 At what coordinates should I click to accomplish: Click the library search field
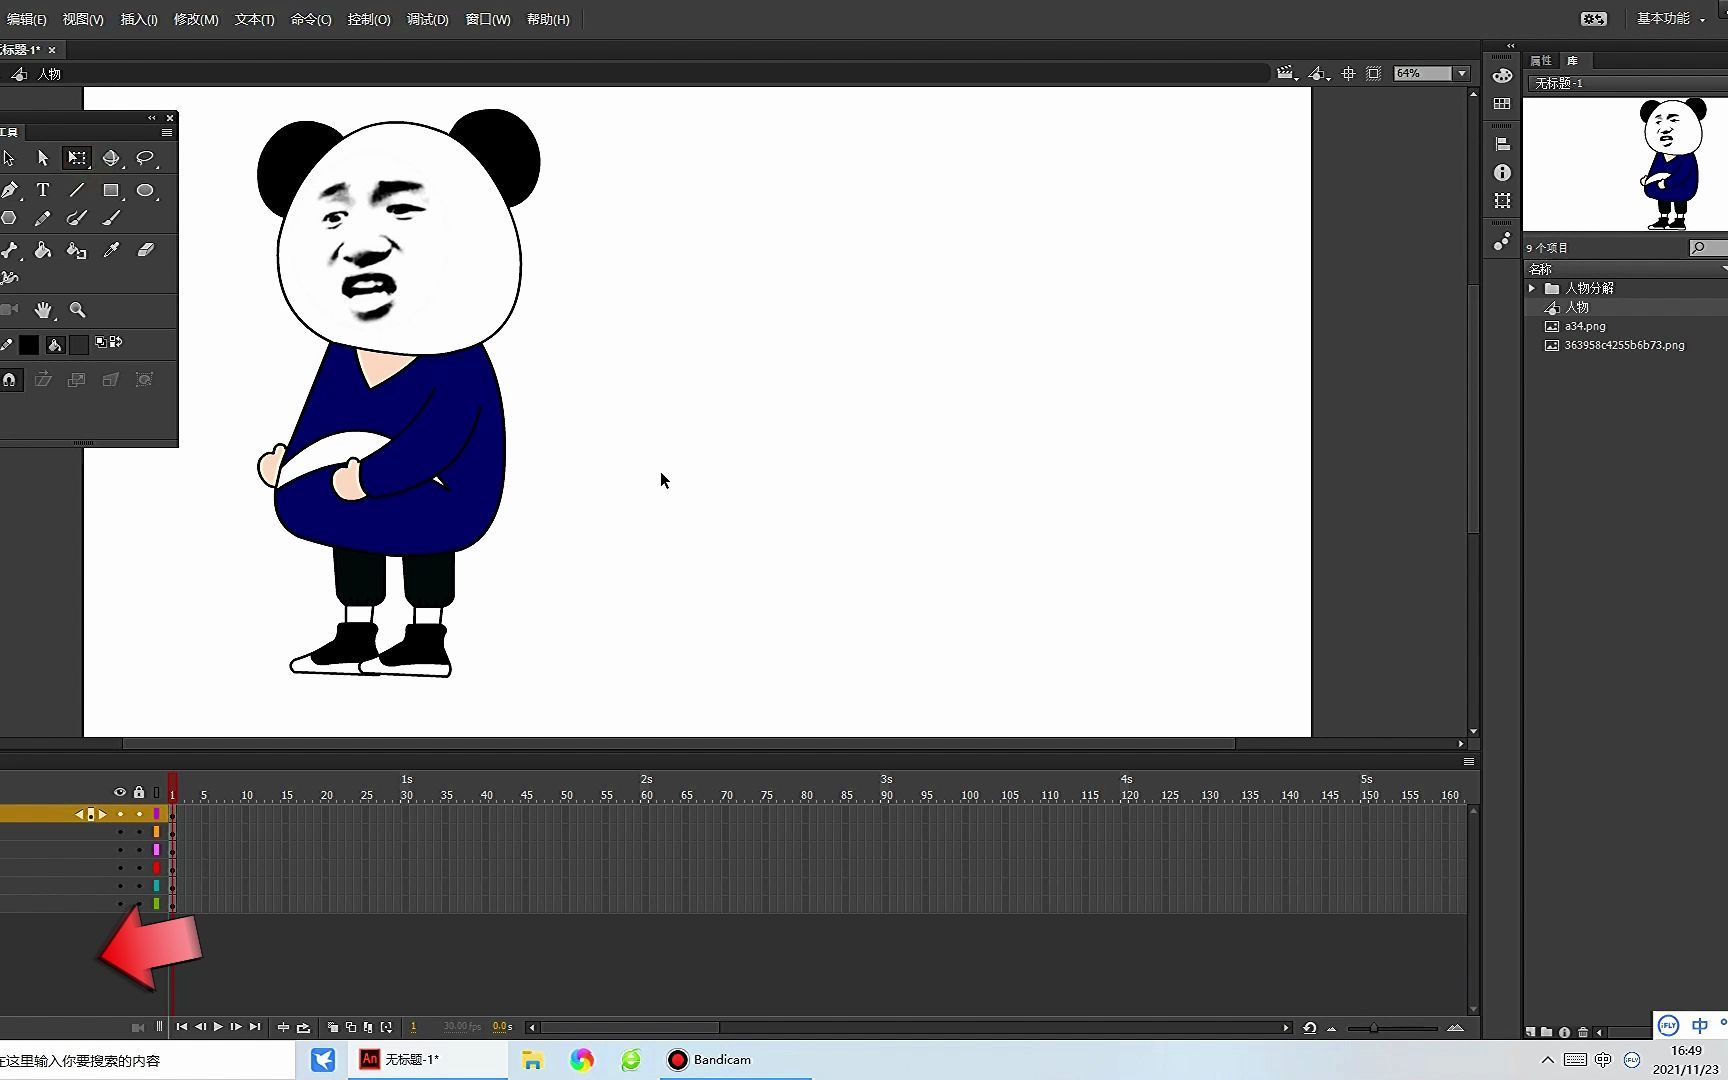pos(1707,247)
